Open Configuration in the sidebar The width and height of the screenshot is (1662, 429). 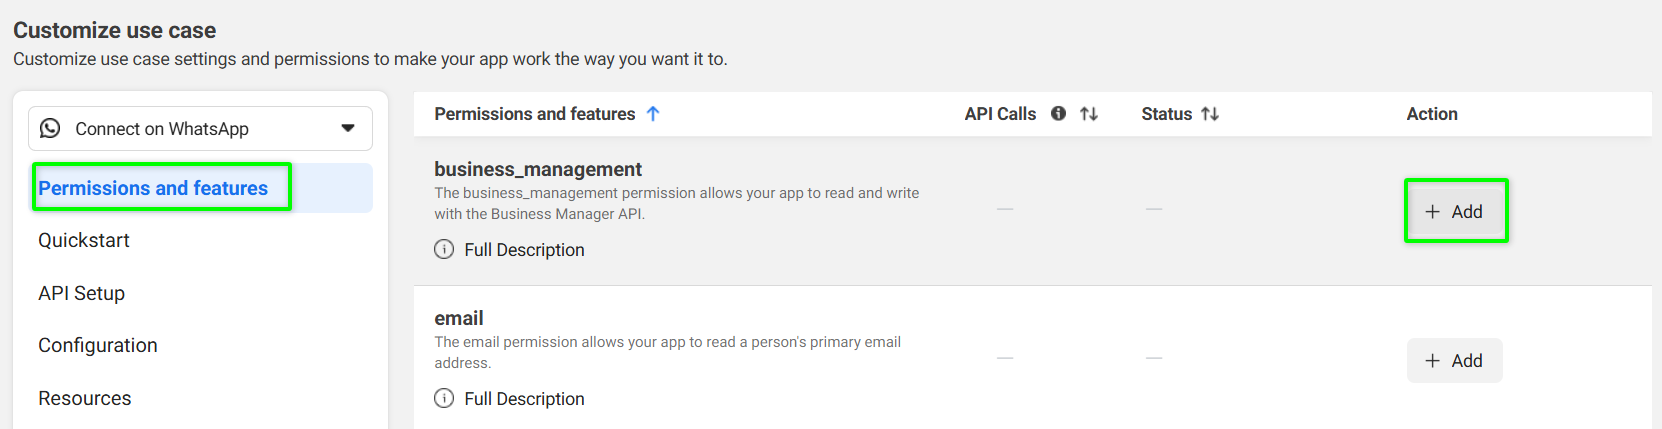(98, 345)
